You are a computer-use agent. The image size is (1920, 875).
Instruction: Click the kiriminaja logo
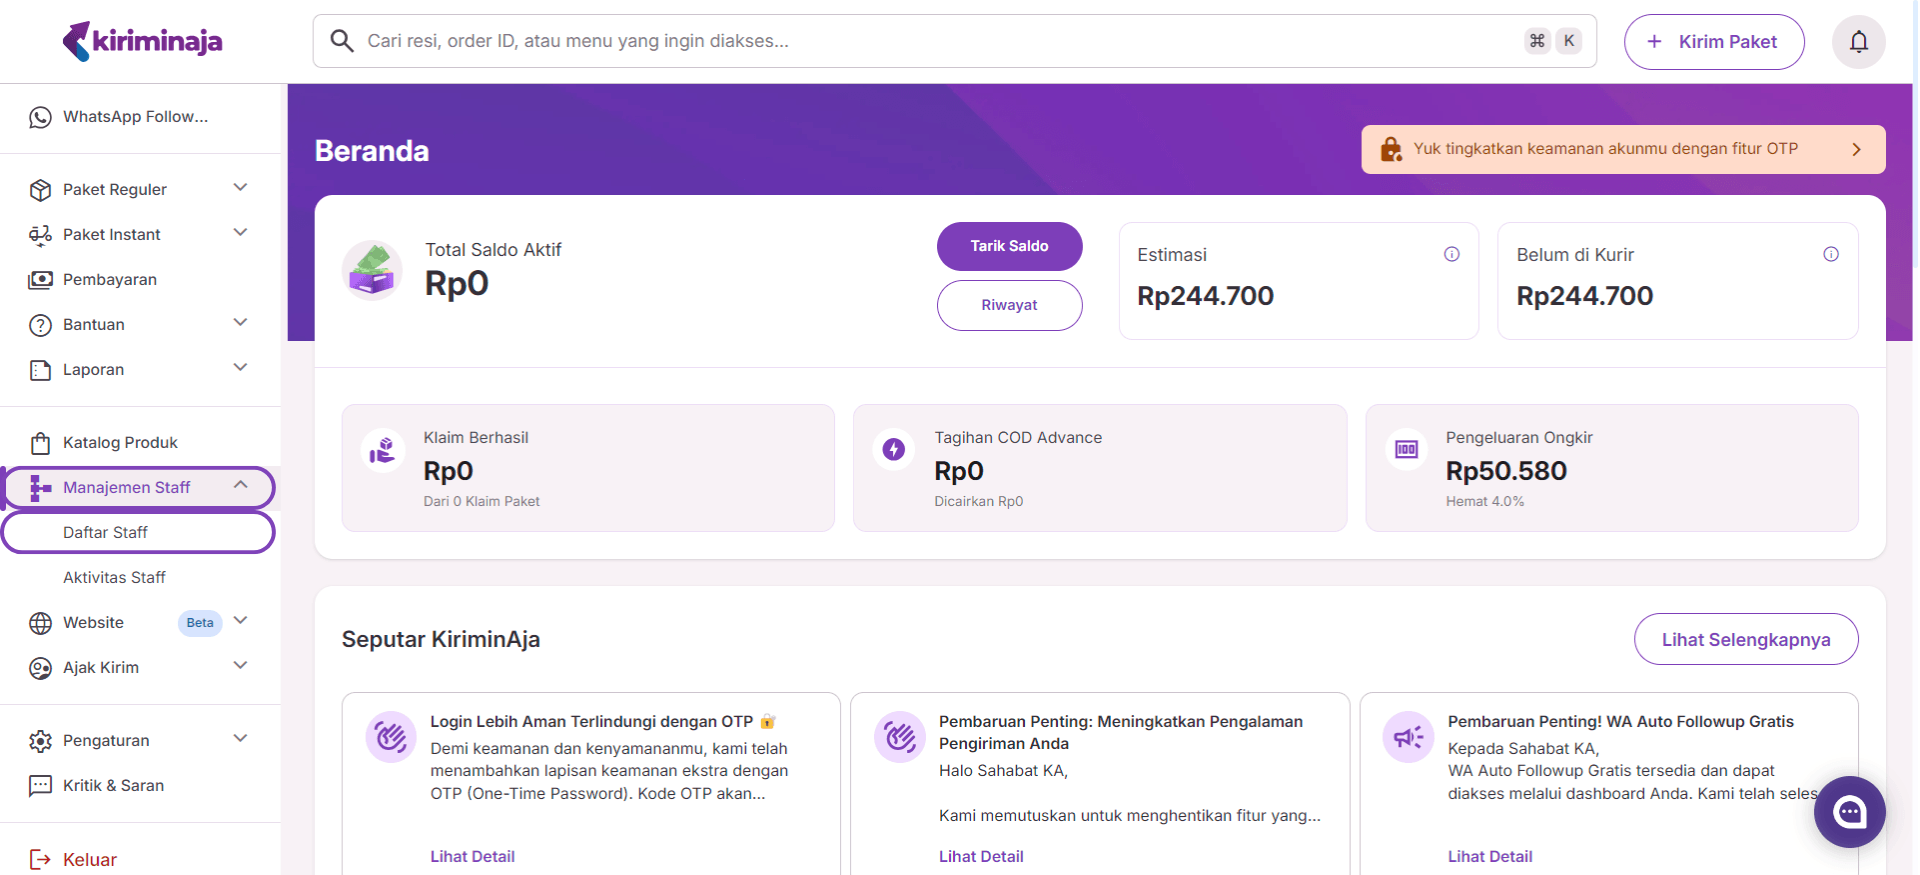pos(142,42)
